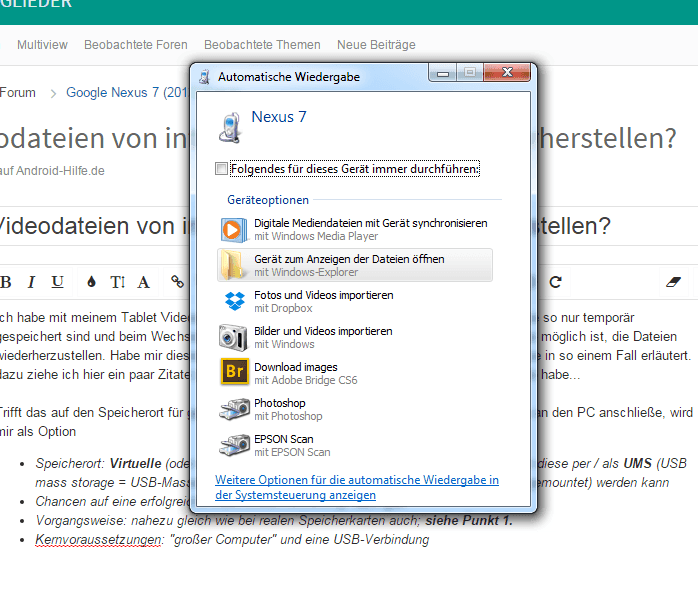Click the 'Photoshop' autoplay option text
Screen dimensions: 698x602
(x=280, y=403)
